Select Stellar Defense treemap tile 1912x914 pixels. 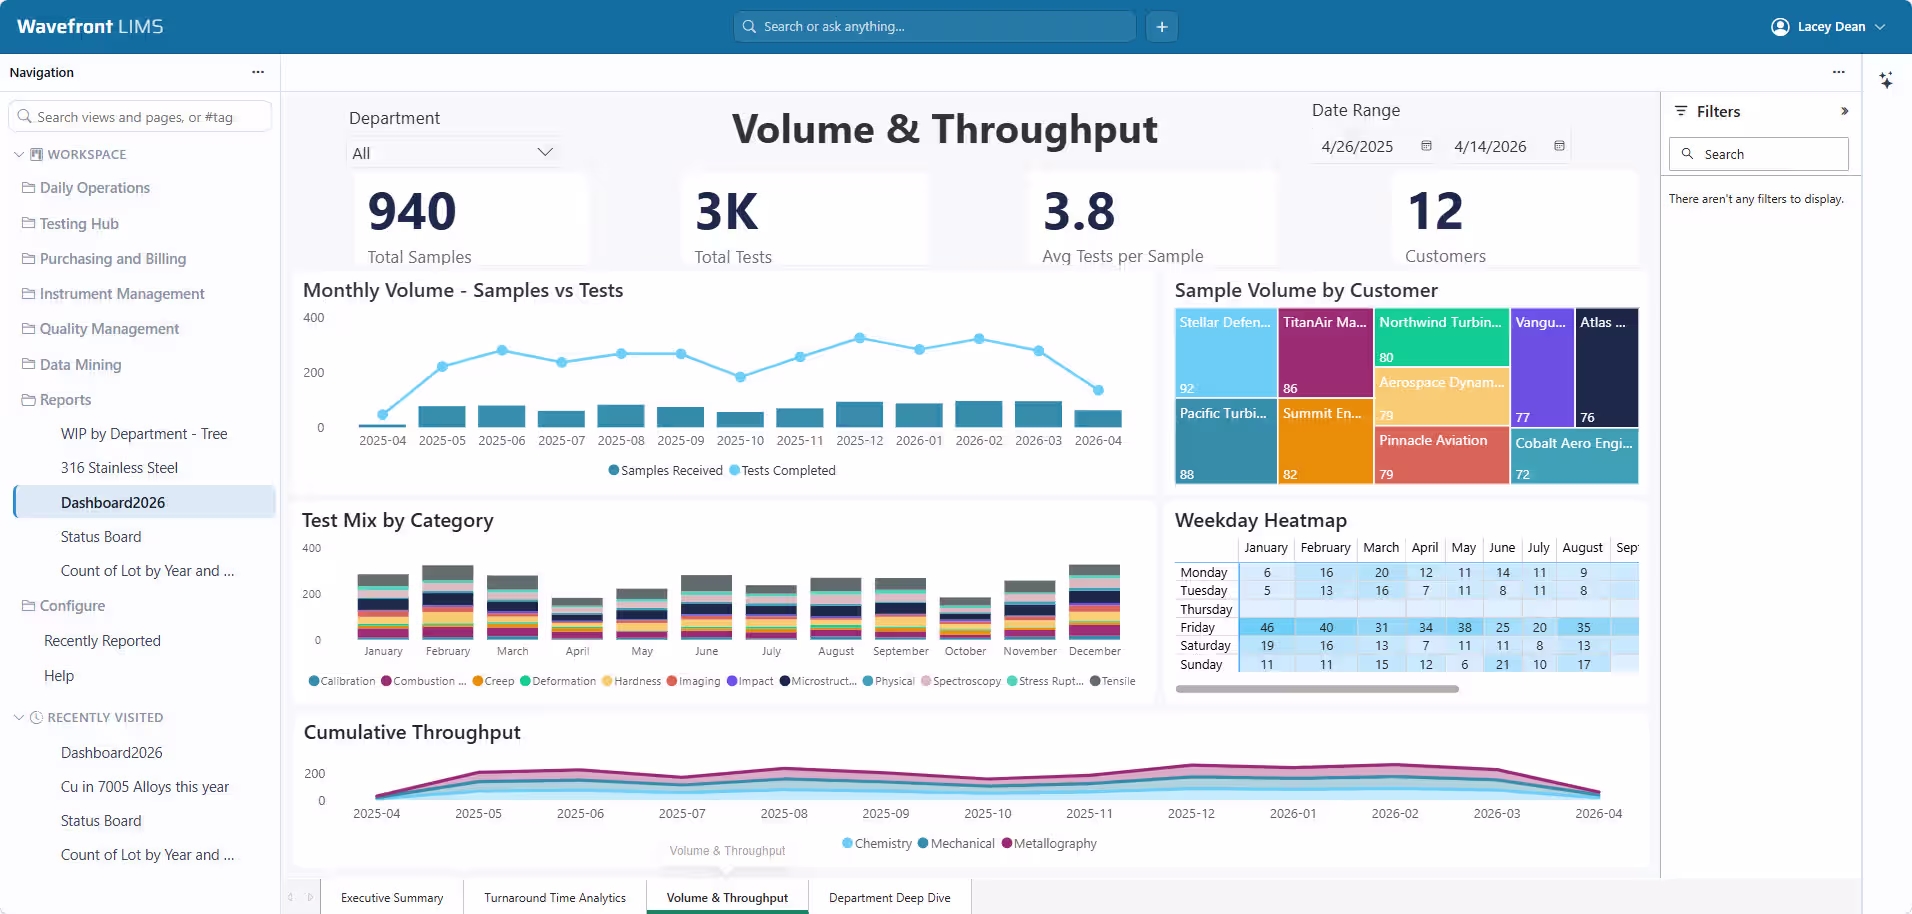pos(1226,353)
